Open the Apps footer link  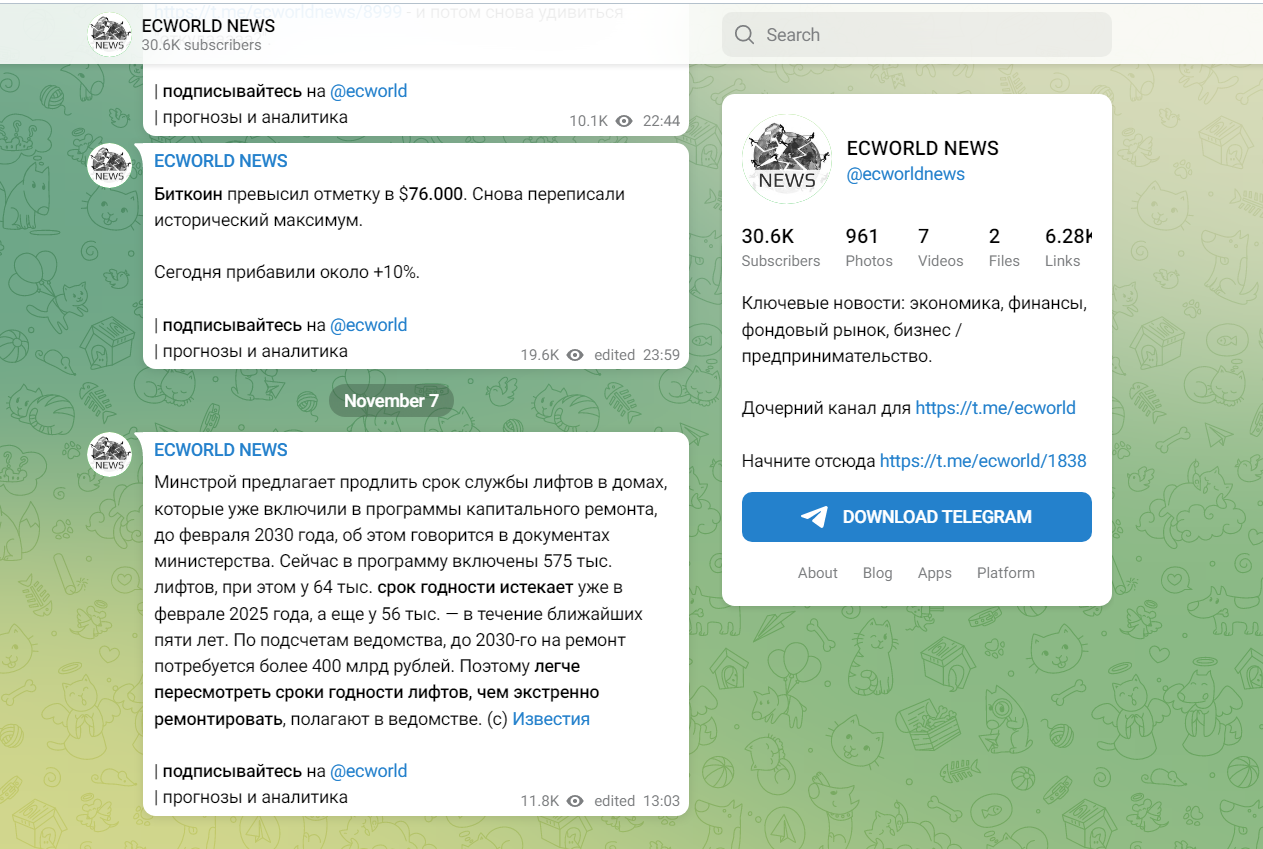coord(935,573)
